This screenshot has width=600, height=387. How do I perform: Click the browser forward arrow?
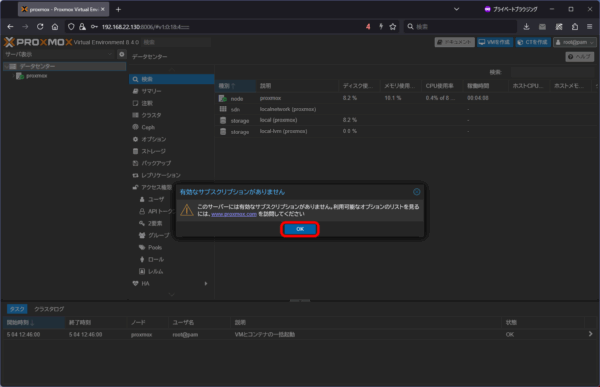tap(25, 26)
